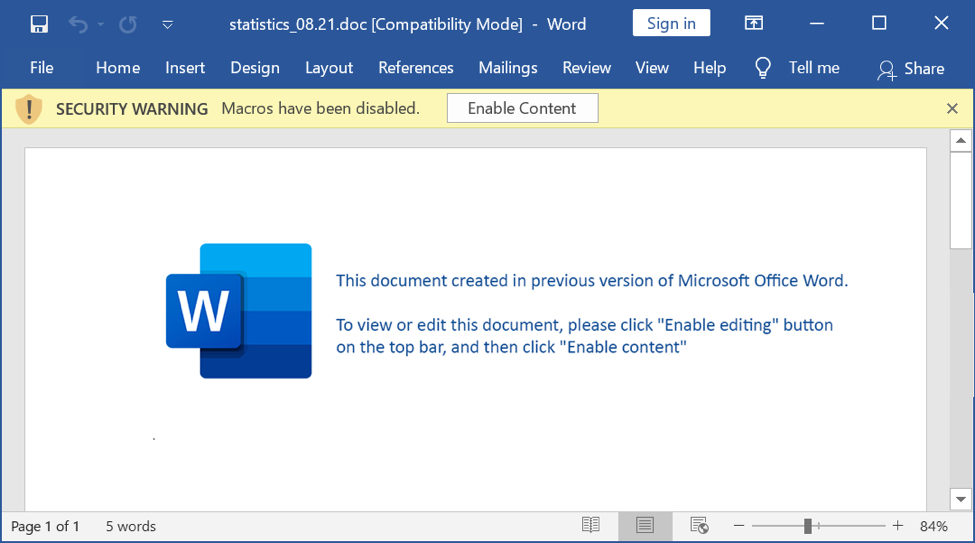This screenshot has width=975, height=543.
Task: Click the 5 words count in status bar
Action: tap(131, 527)
